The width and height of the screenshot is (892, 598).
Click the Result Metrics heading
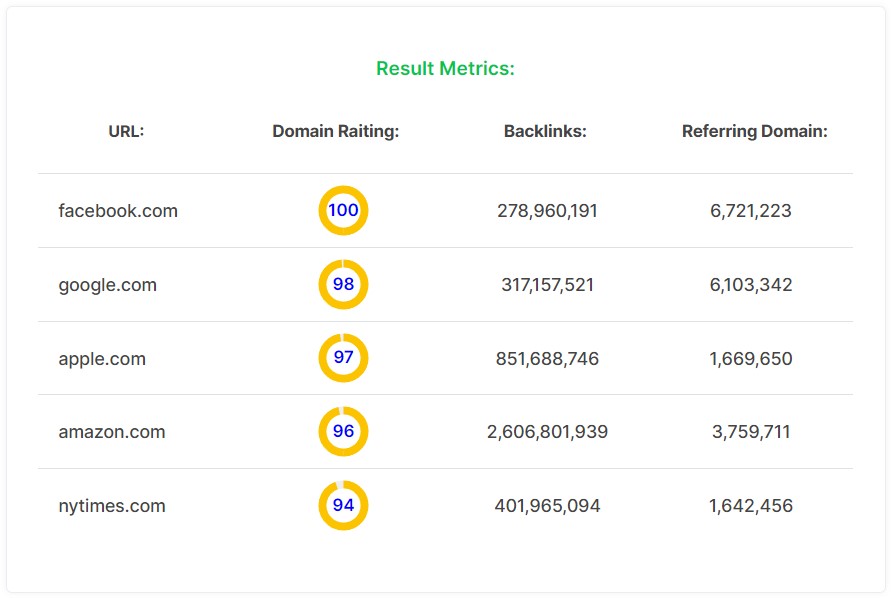tap(446, 69)
